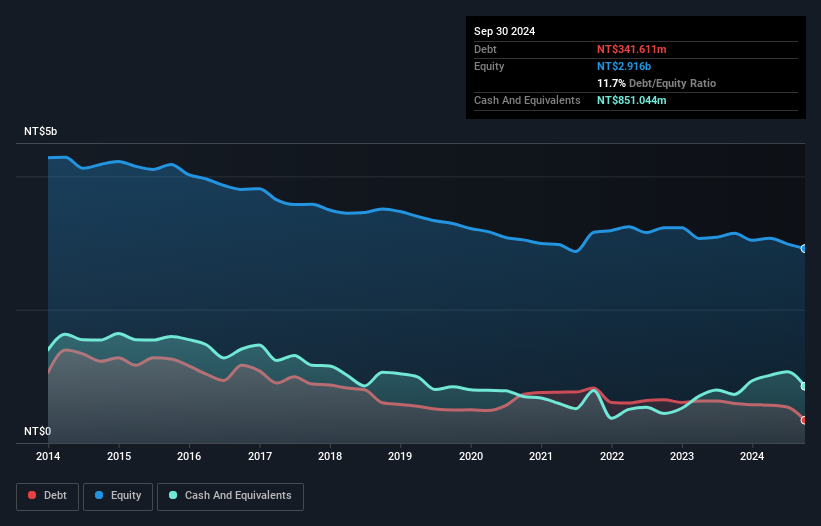Click the blue Equity endpoint marker on chart
Image resolution: width=821 pixels, height=526 pixels.
(x=804, y=249)
